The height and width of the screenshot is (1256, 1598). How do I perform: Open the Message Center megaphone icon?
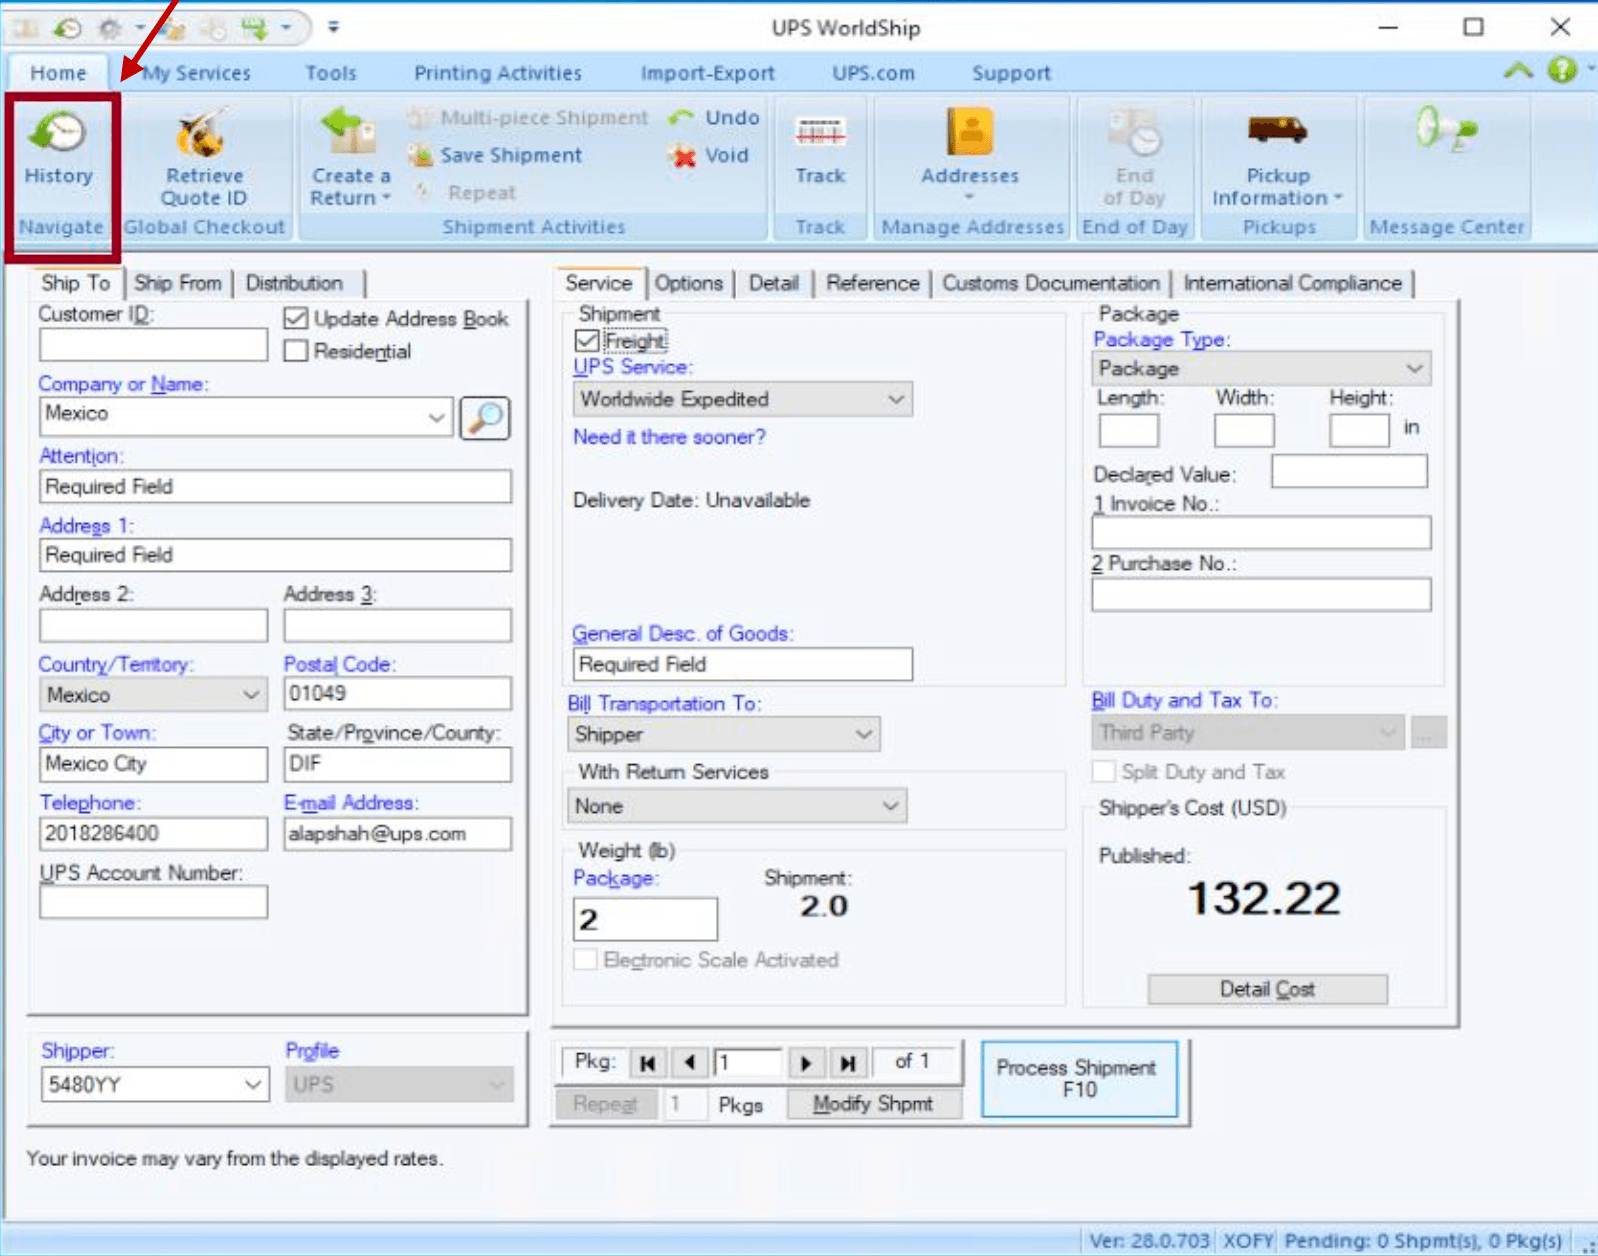click(1446, 130)
